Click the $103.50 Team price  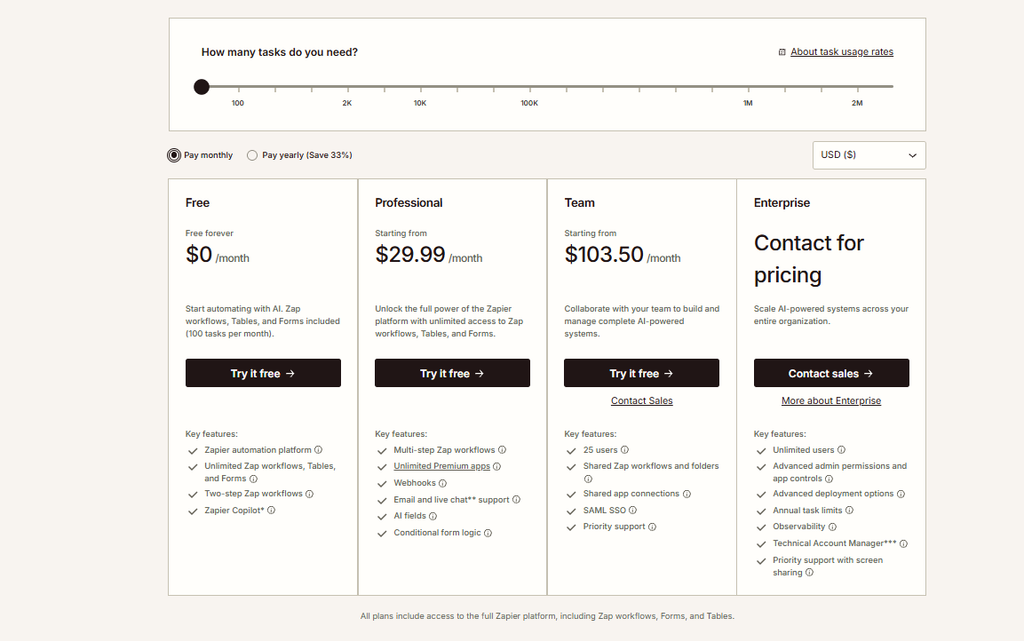pyautogui.click(x=604, y=254)
